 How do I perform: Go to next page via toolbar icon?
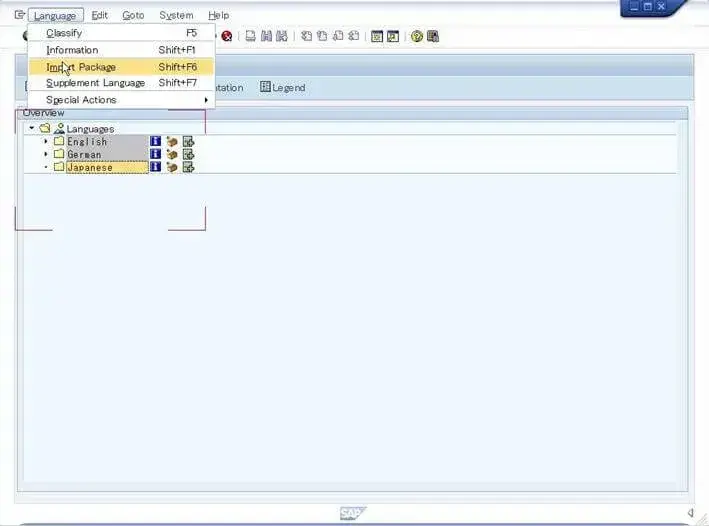coord(338,36)
